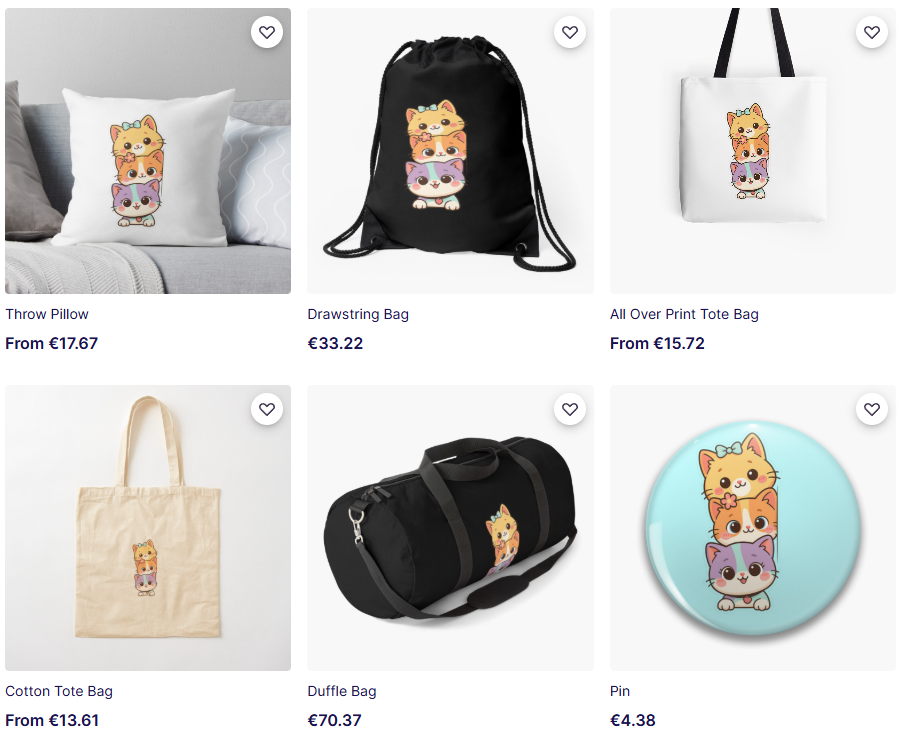Image resolution: width=901 pixels, height=749 pixels.
Task: View the black Duffle Bag image
Action: pyautogui.click(x=450, y=528)
